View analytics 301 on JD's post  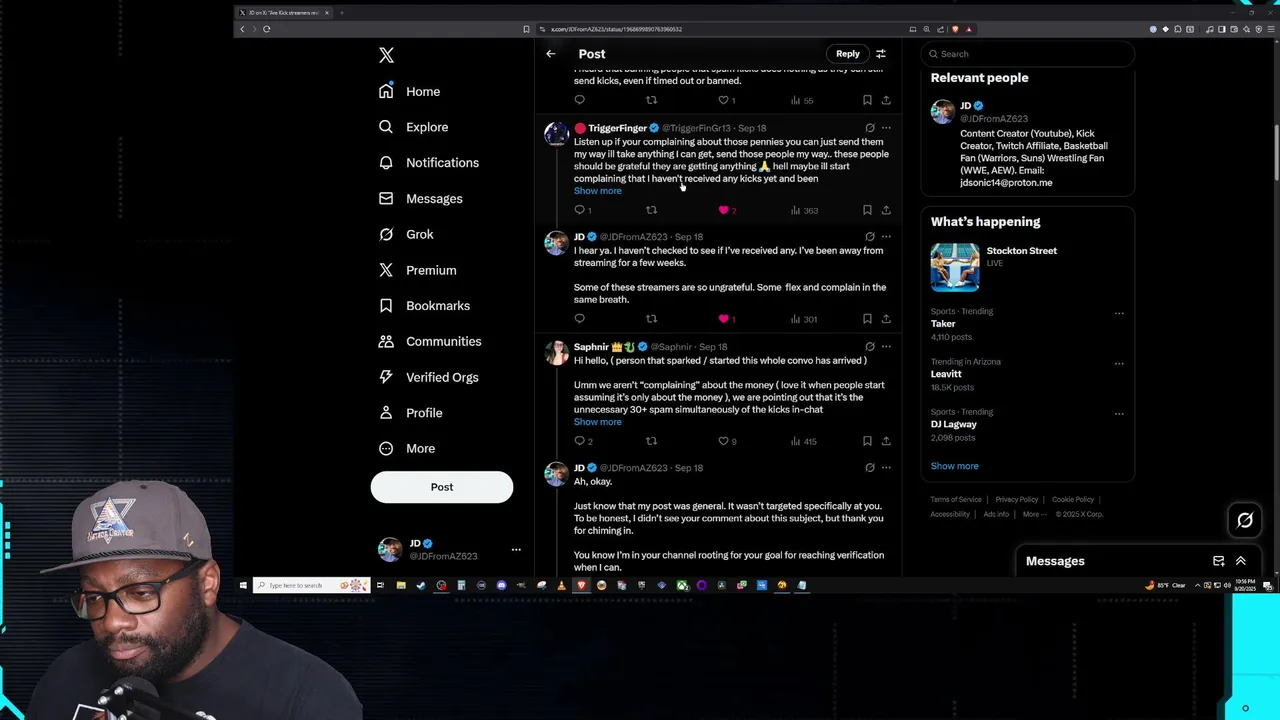pos(804,319)
